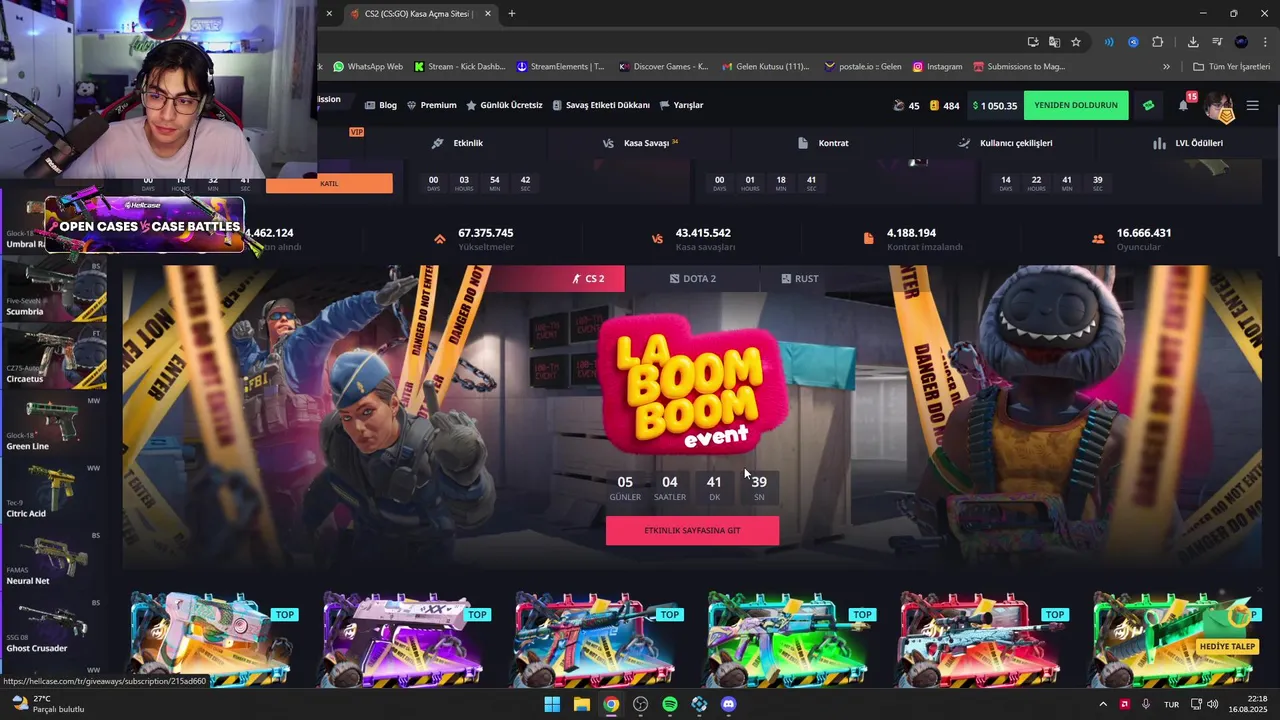This screenshot has width=1280, height=720.
Task: Click the blue sound-wave extension icon
Action: coord(1109,42)
